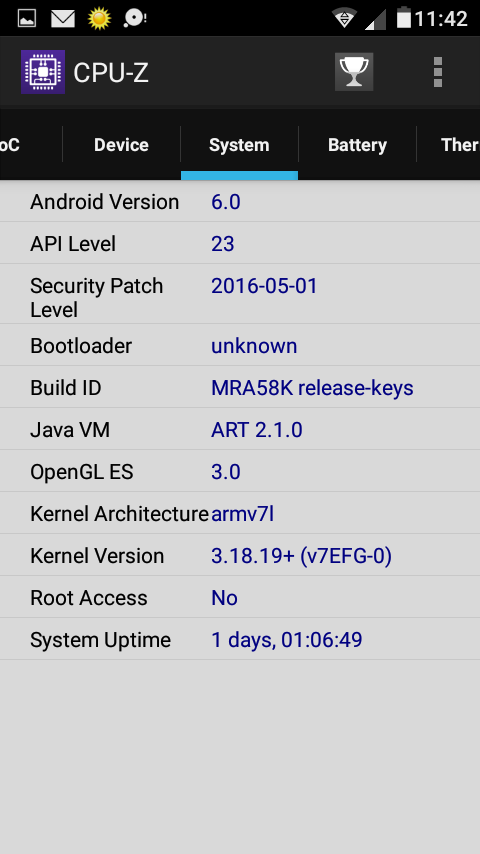This screenshot has height=854, width=480.
Task: Tap the sun weather notification icon
Action: click(99, 19)
